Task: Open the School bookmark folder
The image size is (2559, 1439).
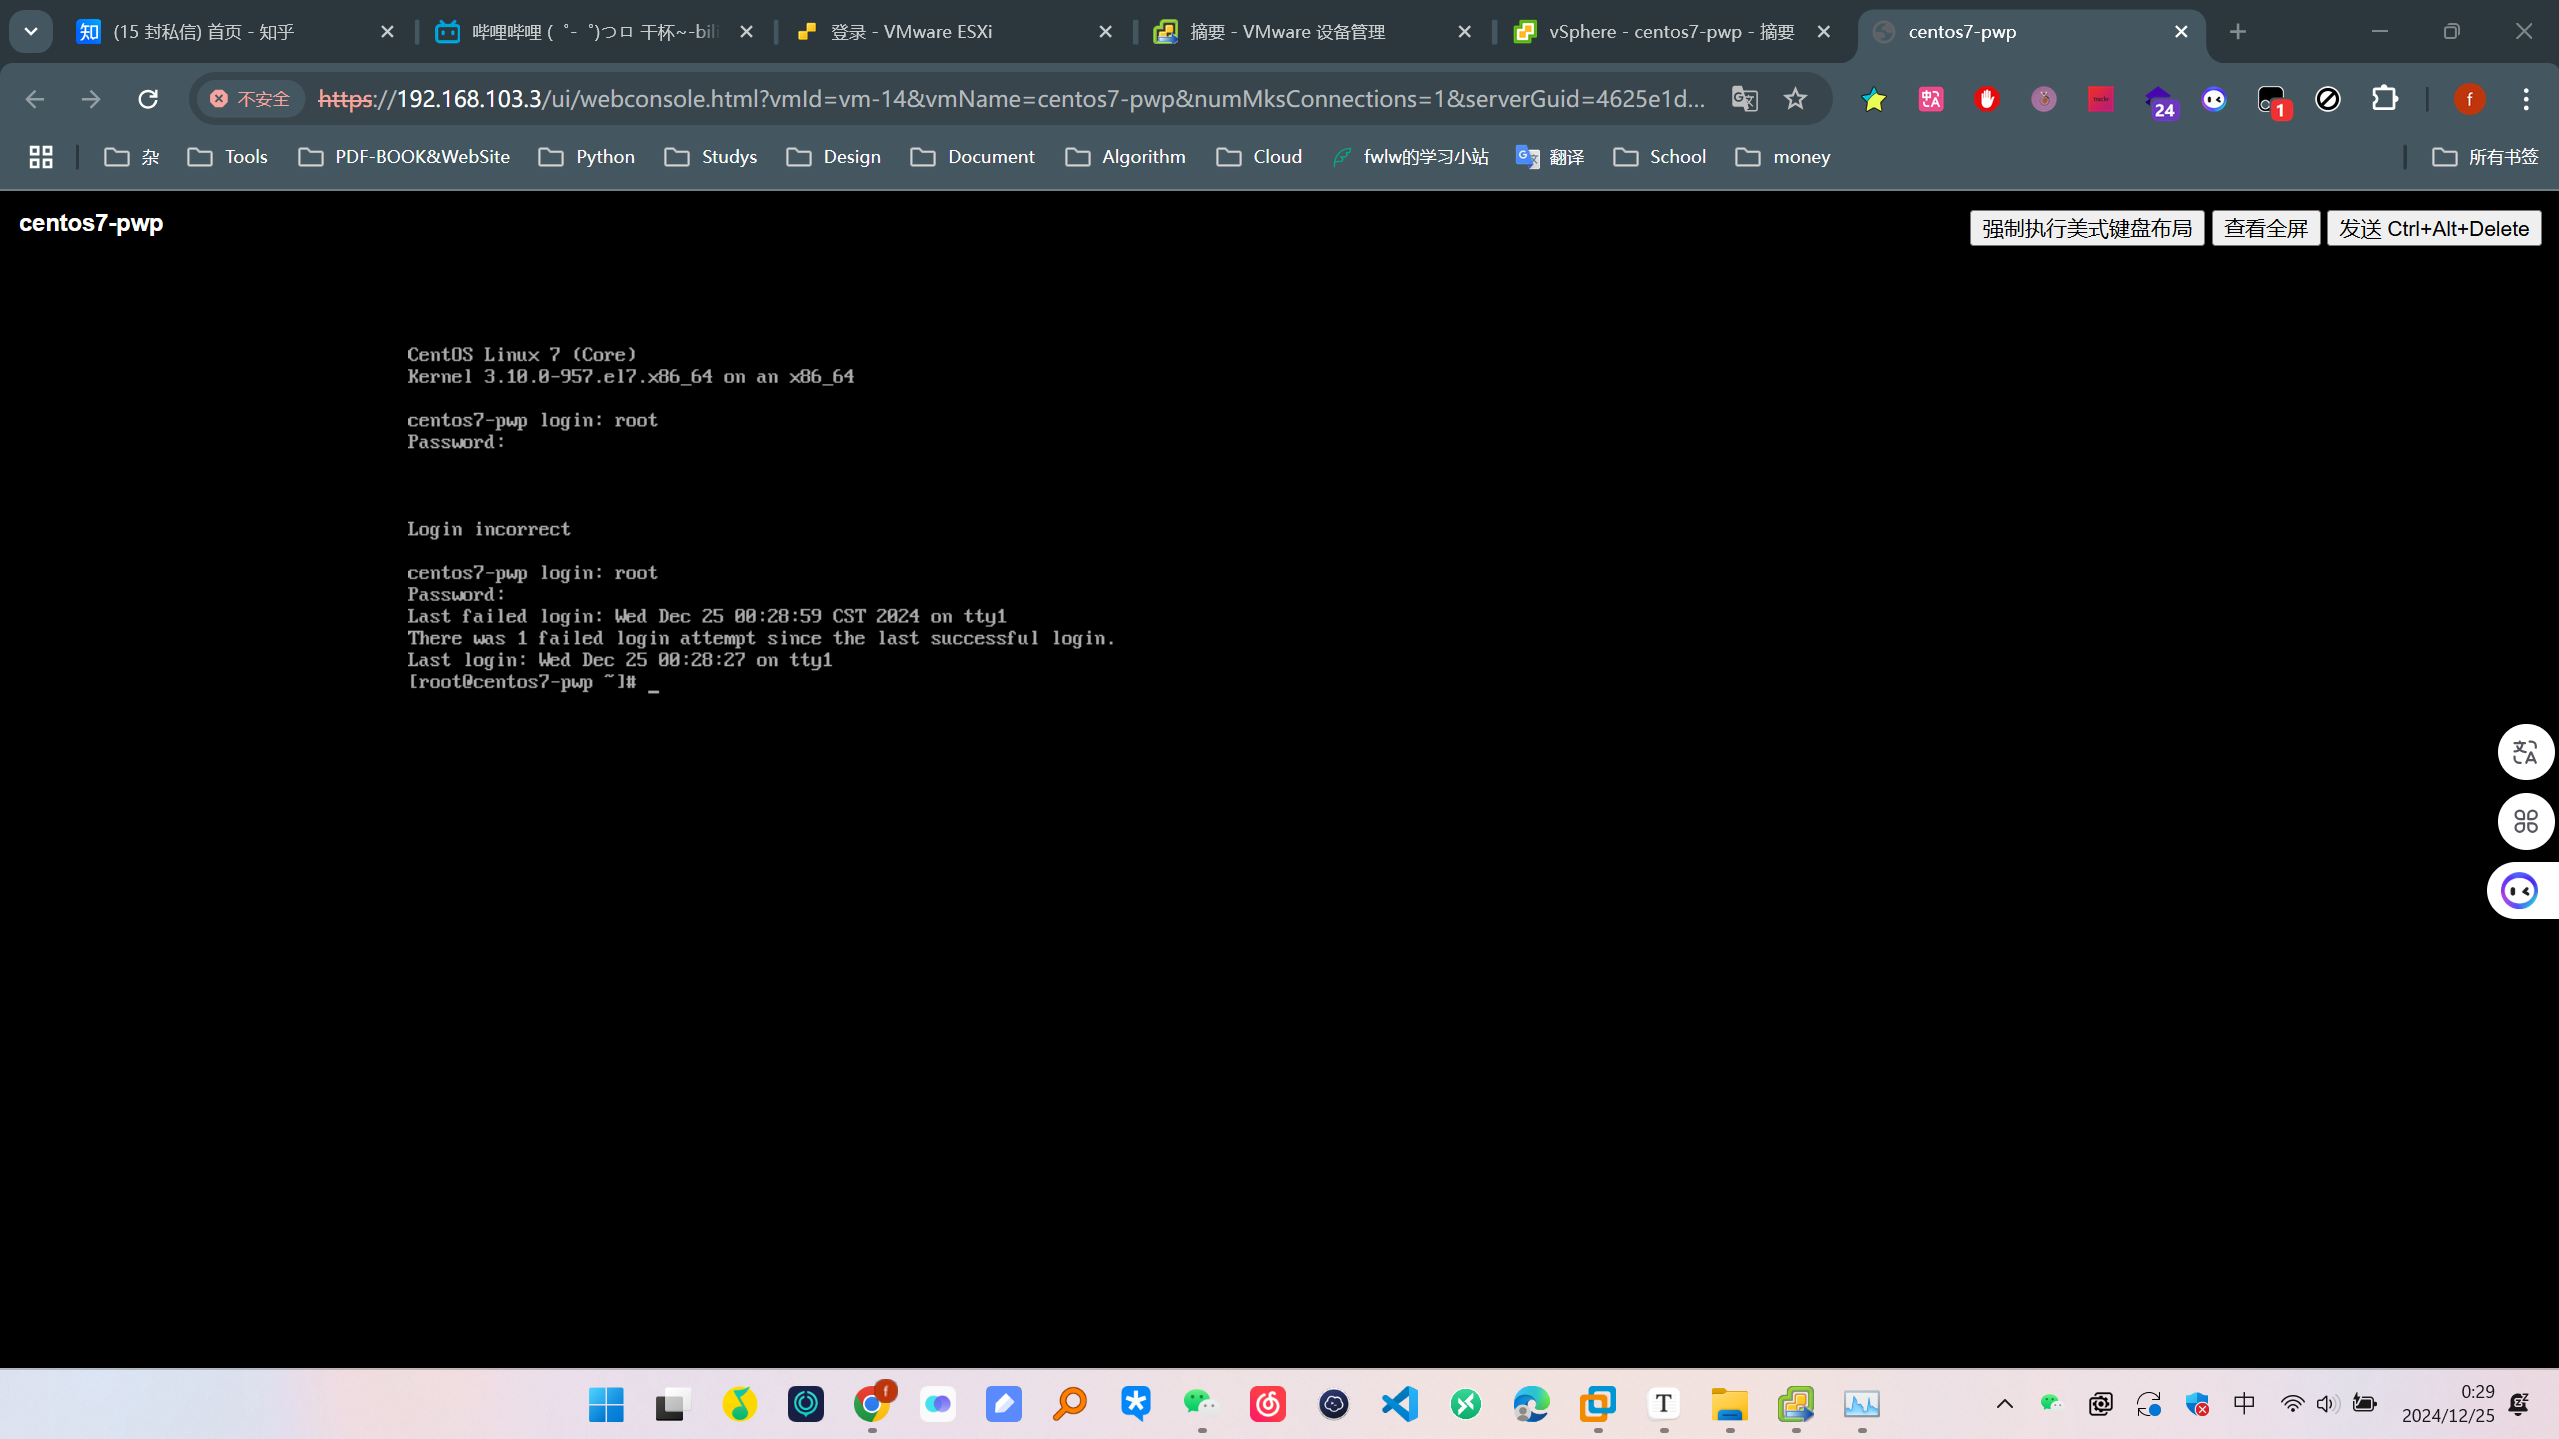Action: pos(1660,157)
